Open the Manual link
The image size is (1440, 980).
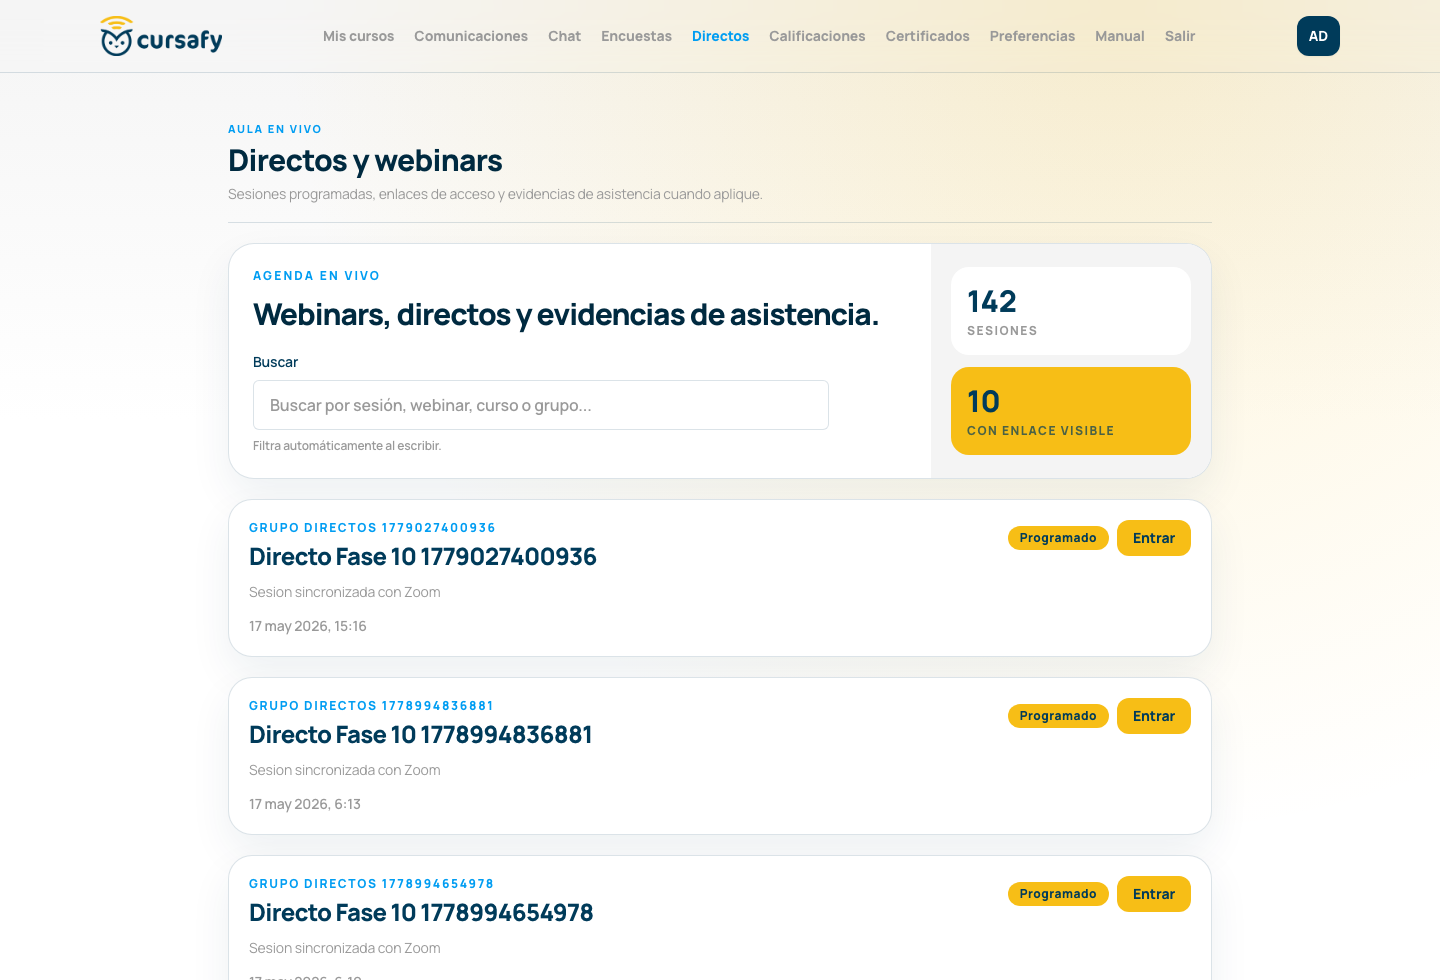pos(1119,36)
